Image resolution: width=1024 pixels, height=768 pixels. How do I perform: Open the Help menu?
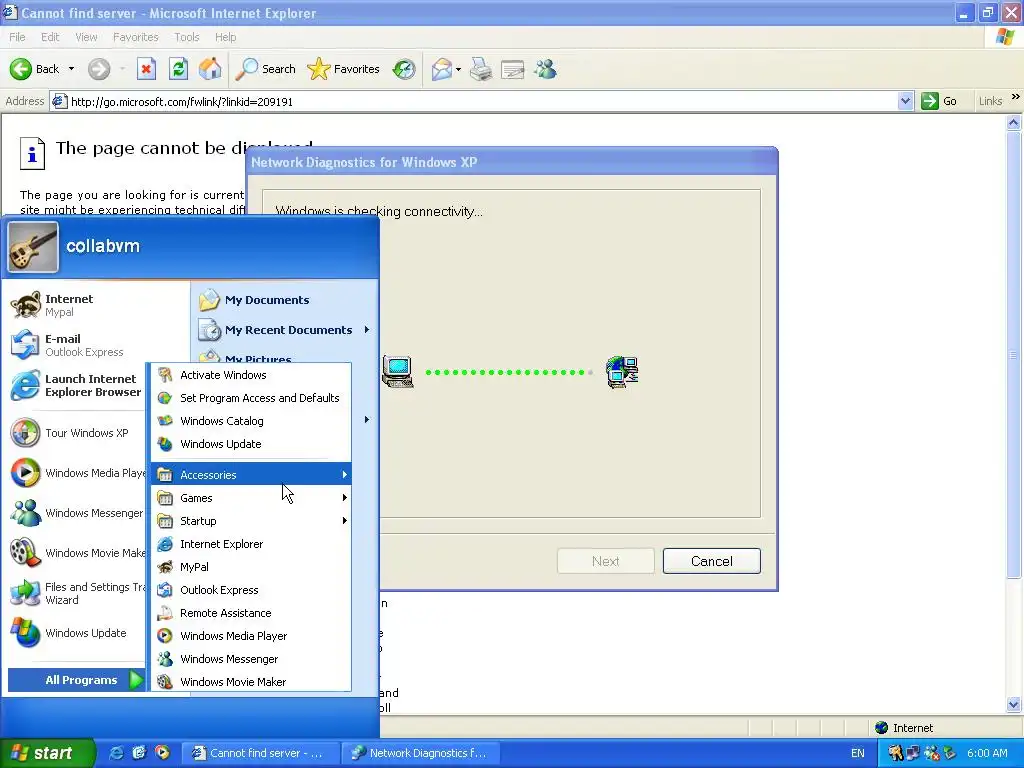coord(225,37)
